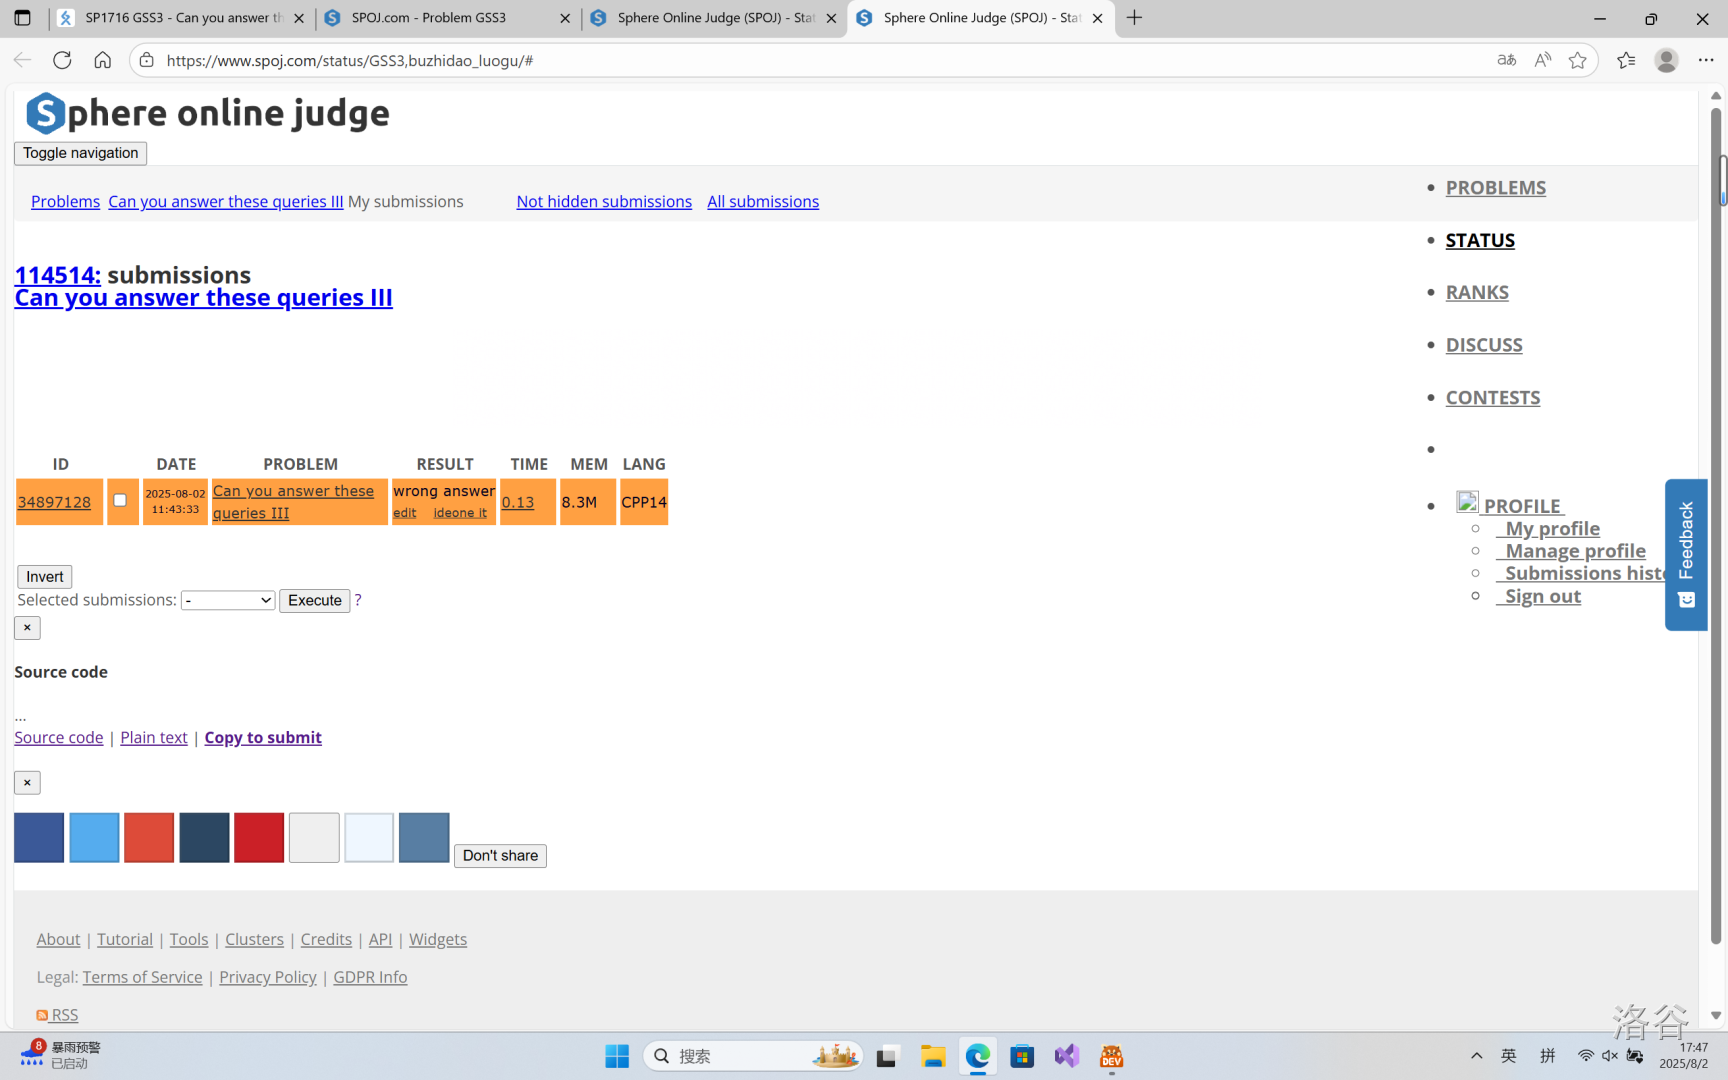Screen dimensions: 1728x1080
Task: Select the orange-red share swatch
Action: 149,838
